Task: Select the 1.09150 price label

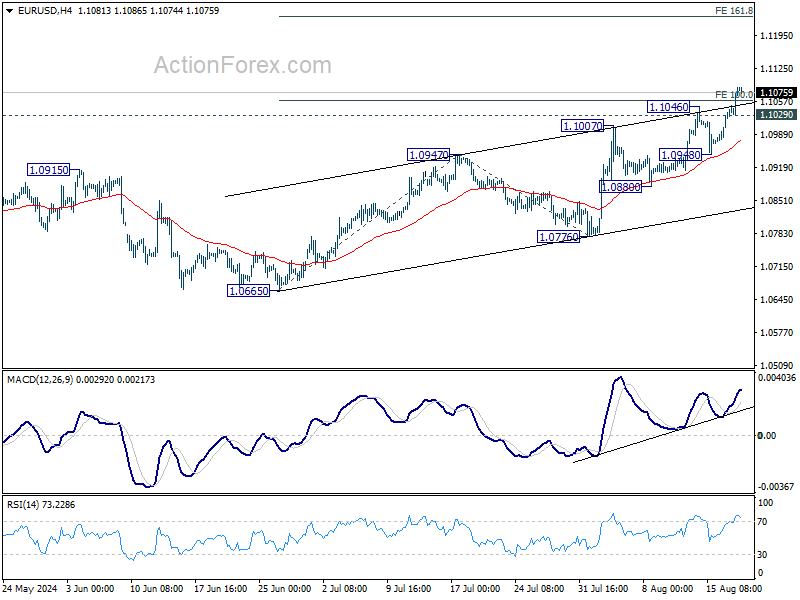Action: coord(48,170)
